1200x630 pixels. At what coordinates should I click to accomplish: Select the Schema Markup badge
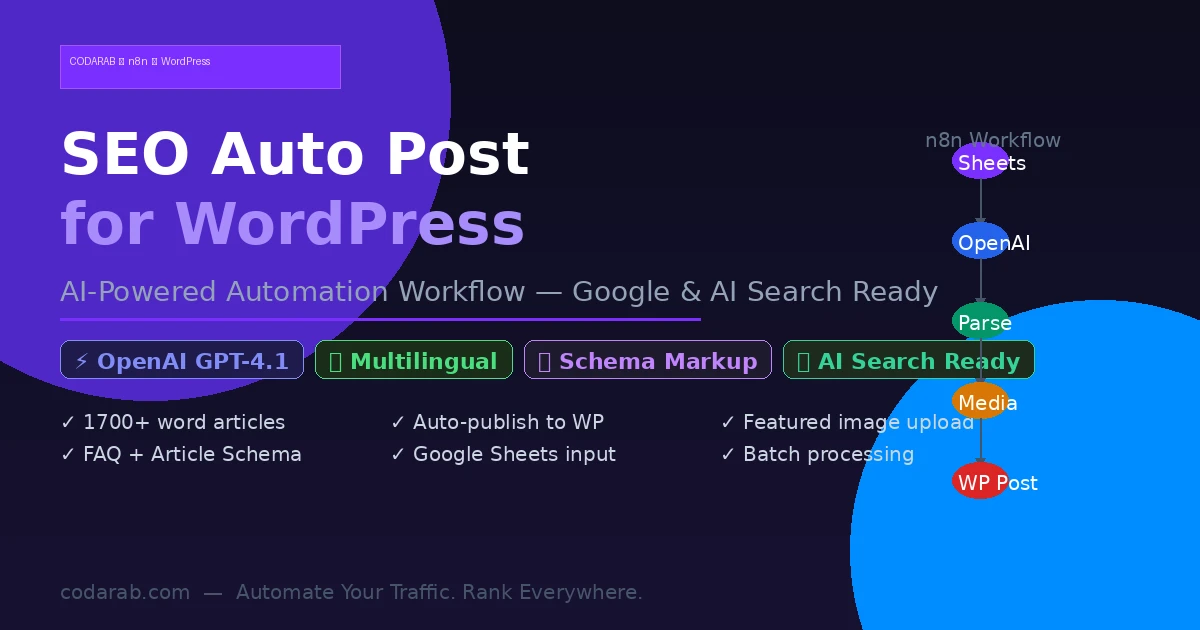[x=647, y=361]
